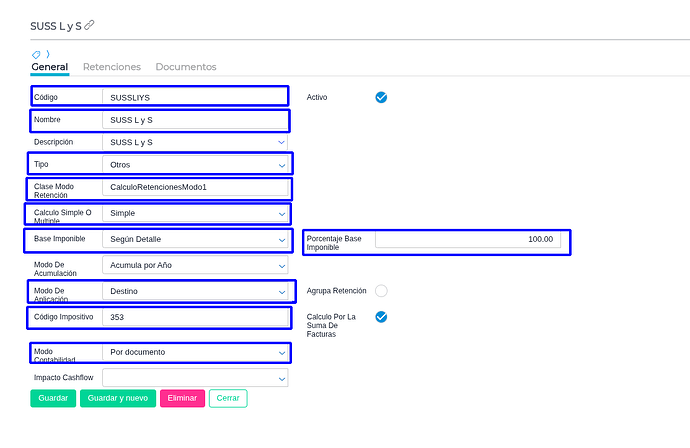Image resolution: width=690 pixels, height=448 pixels.
Task: Click the Guardar button
Action: 53,398
